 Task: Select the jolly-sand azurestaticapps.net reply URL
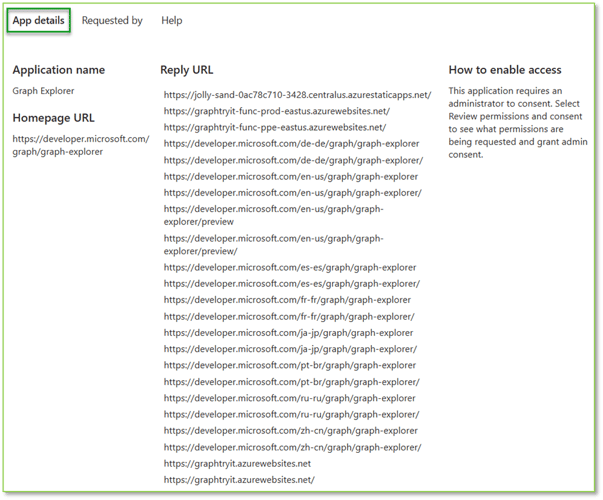(297, 95)
